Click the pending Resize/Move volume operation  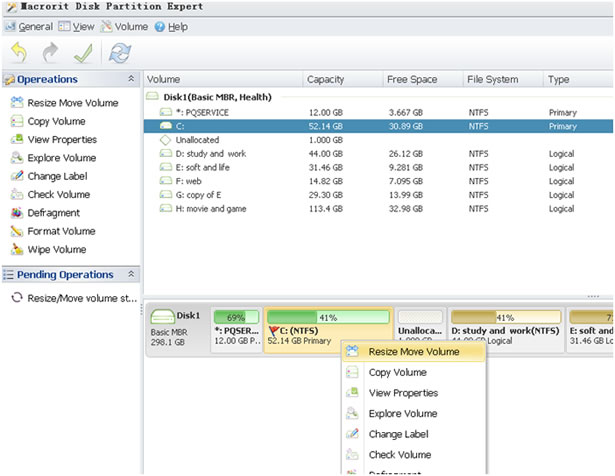click(74, 298)
